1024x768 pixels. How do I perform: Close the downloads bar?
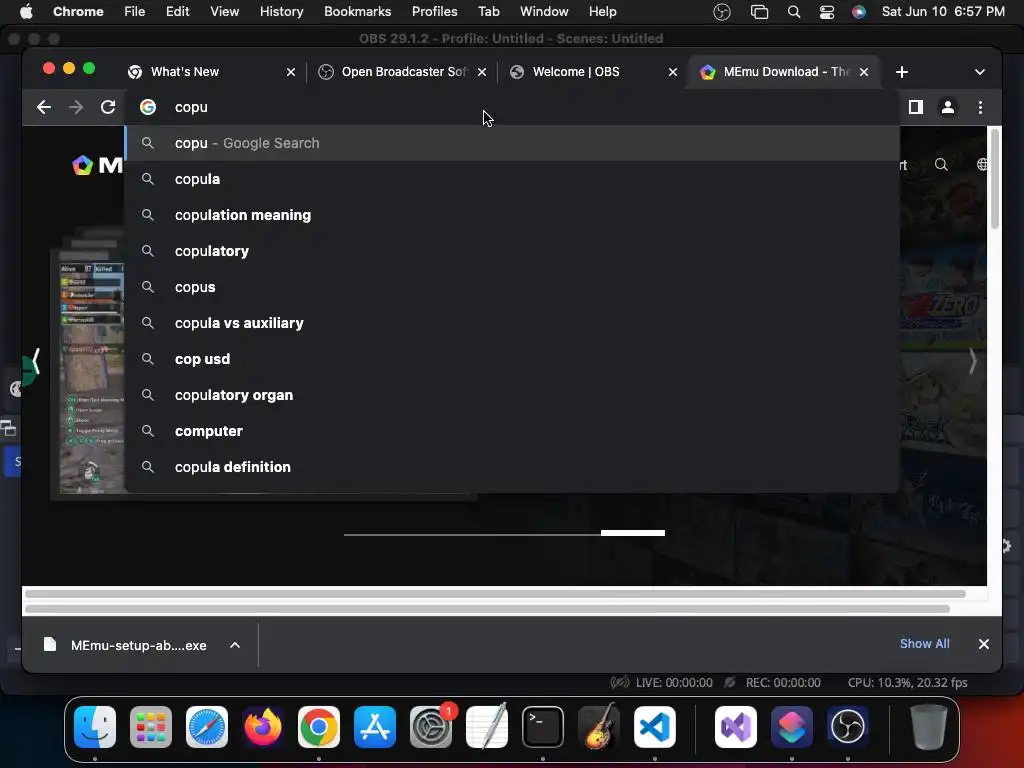click(984, 644)
